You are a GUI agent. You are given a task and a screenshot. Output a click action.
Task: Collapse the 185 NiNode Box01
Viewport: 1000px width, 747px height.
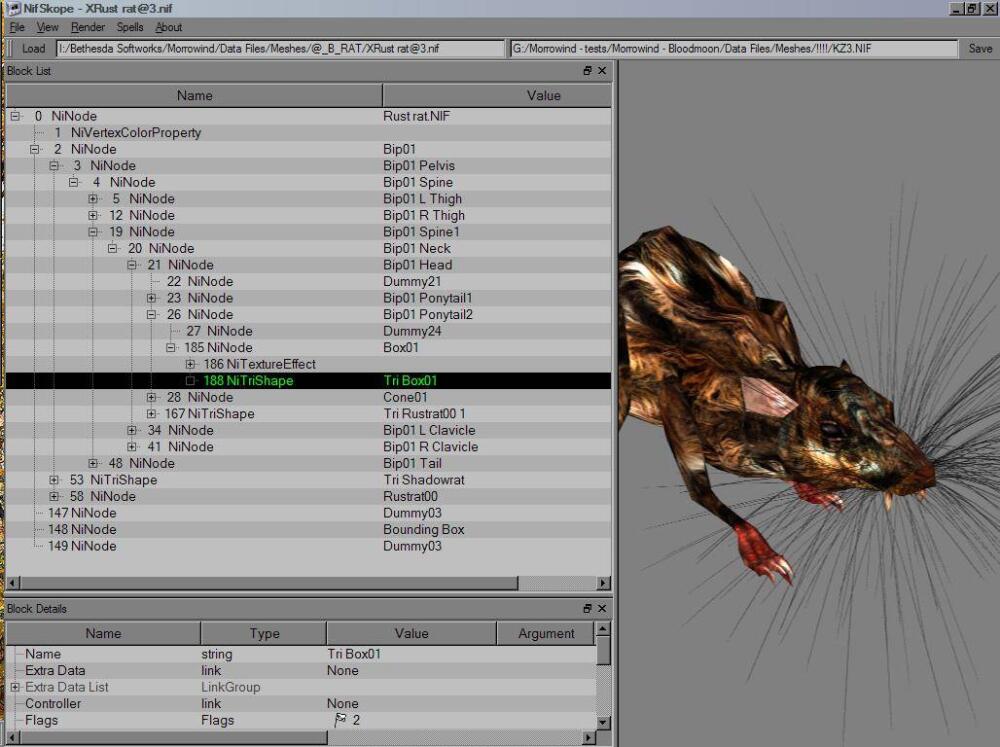click(x=171, y=348)
